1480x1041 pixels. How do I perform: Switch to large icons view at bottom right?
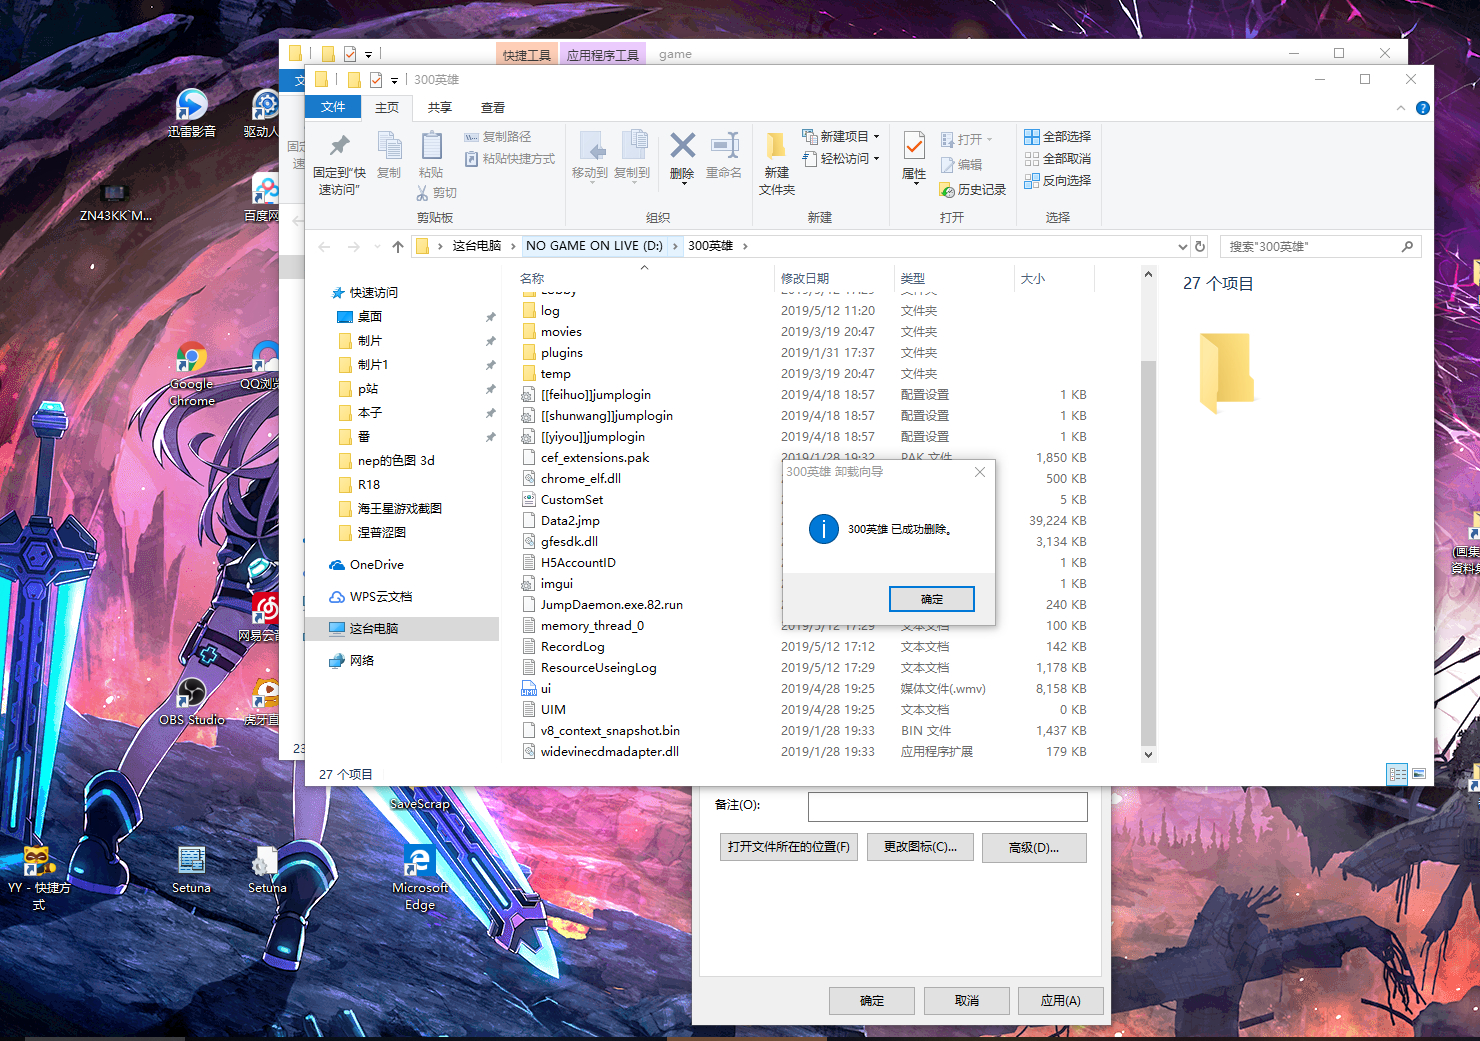[1419, 774]
